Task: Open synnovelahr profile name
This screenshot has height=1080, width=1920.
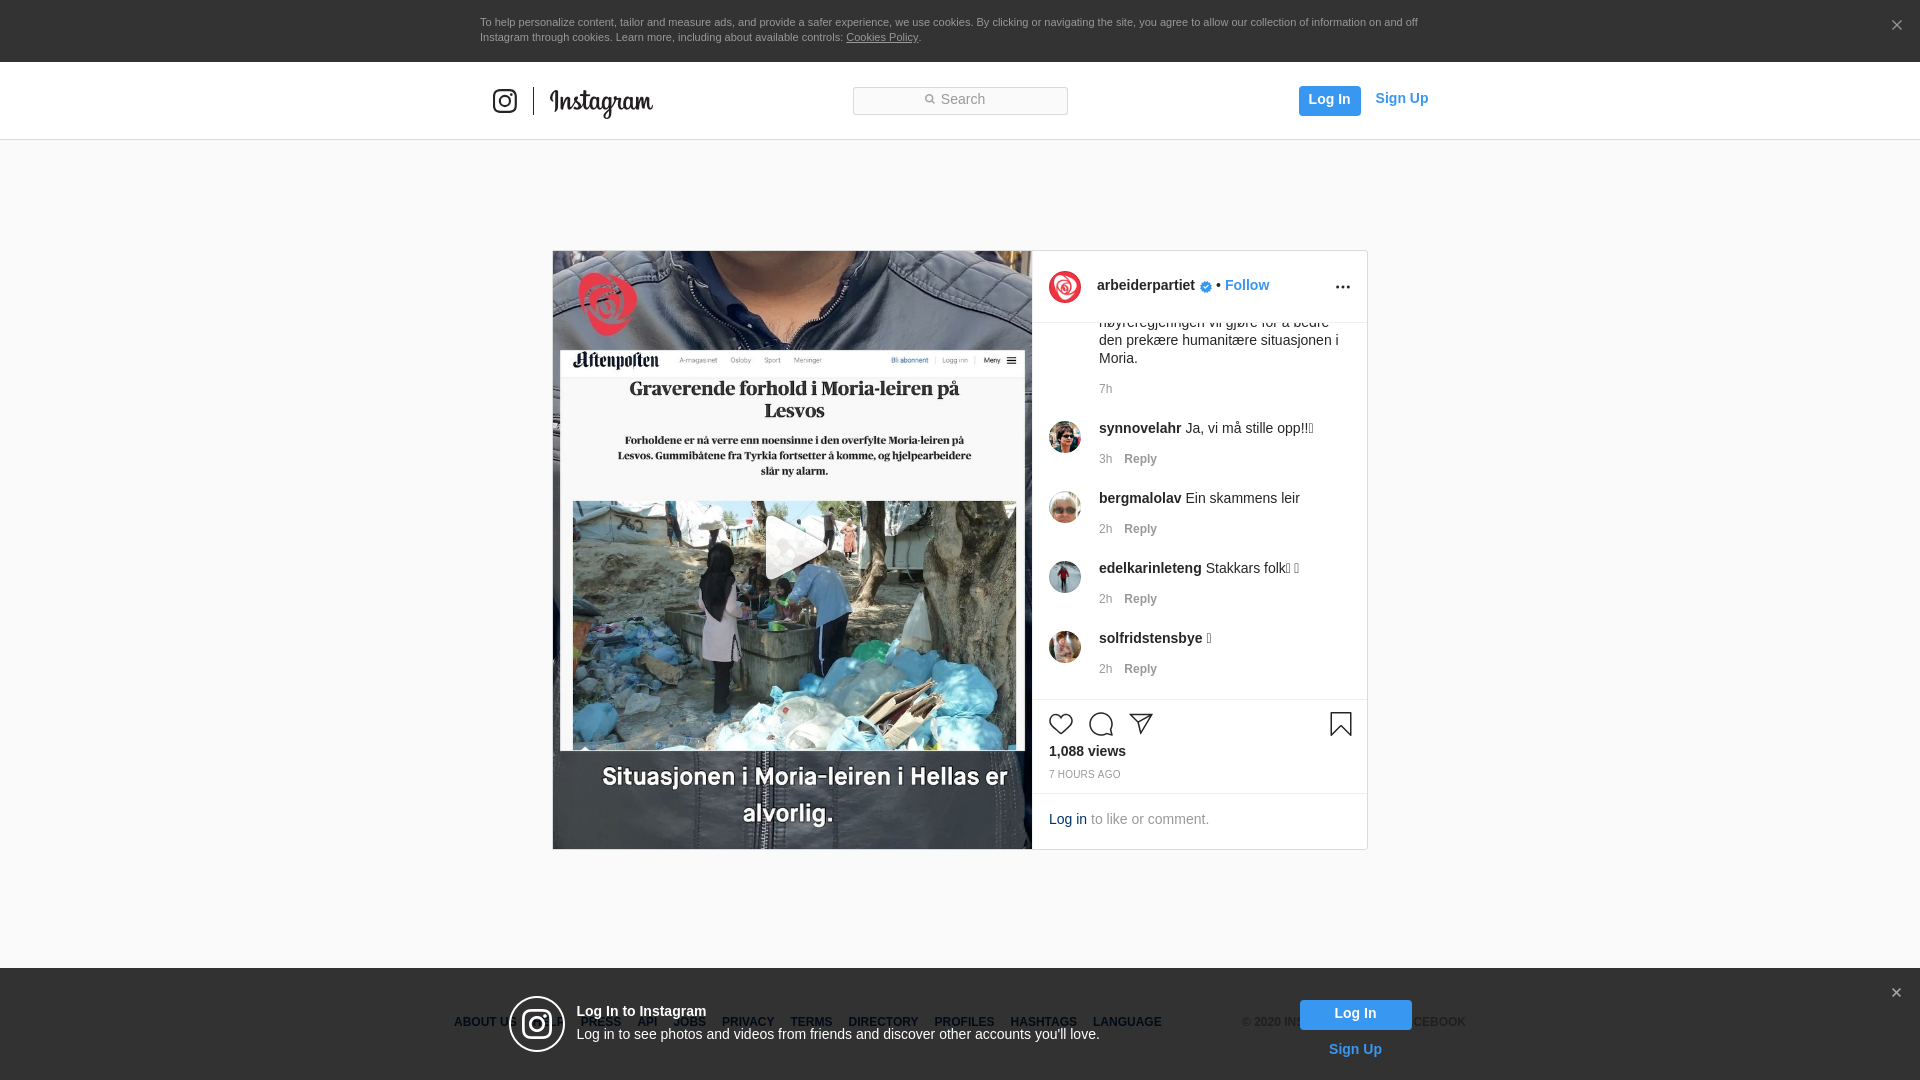Action: pos(1140,428)
